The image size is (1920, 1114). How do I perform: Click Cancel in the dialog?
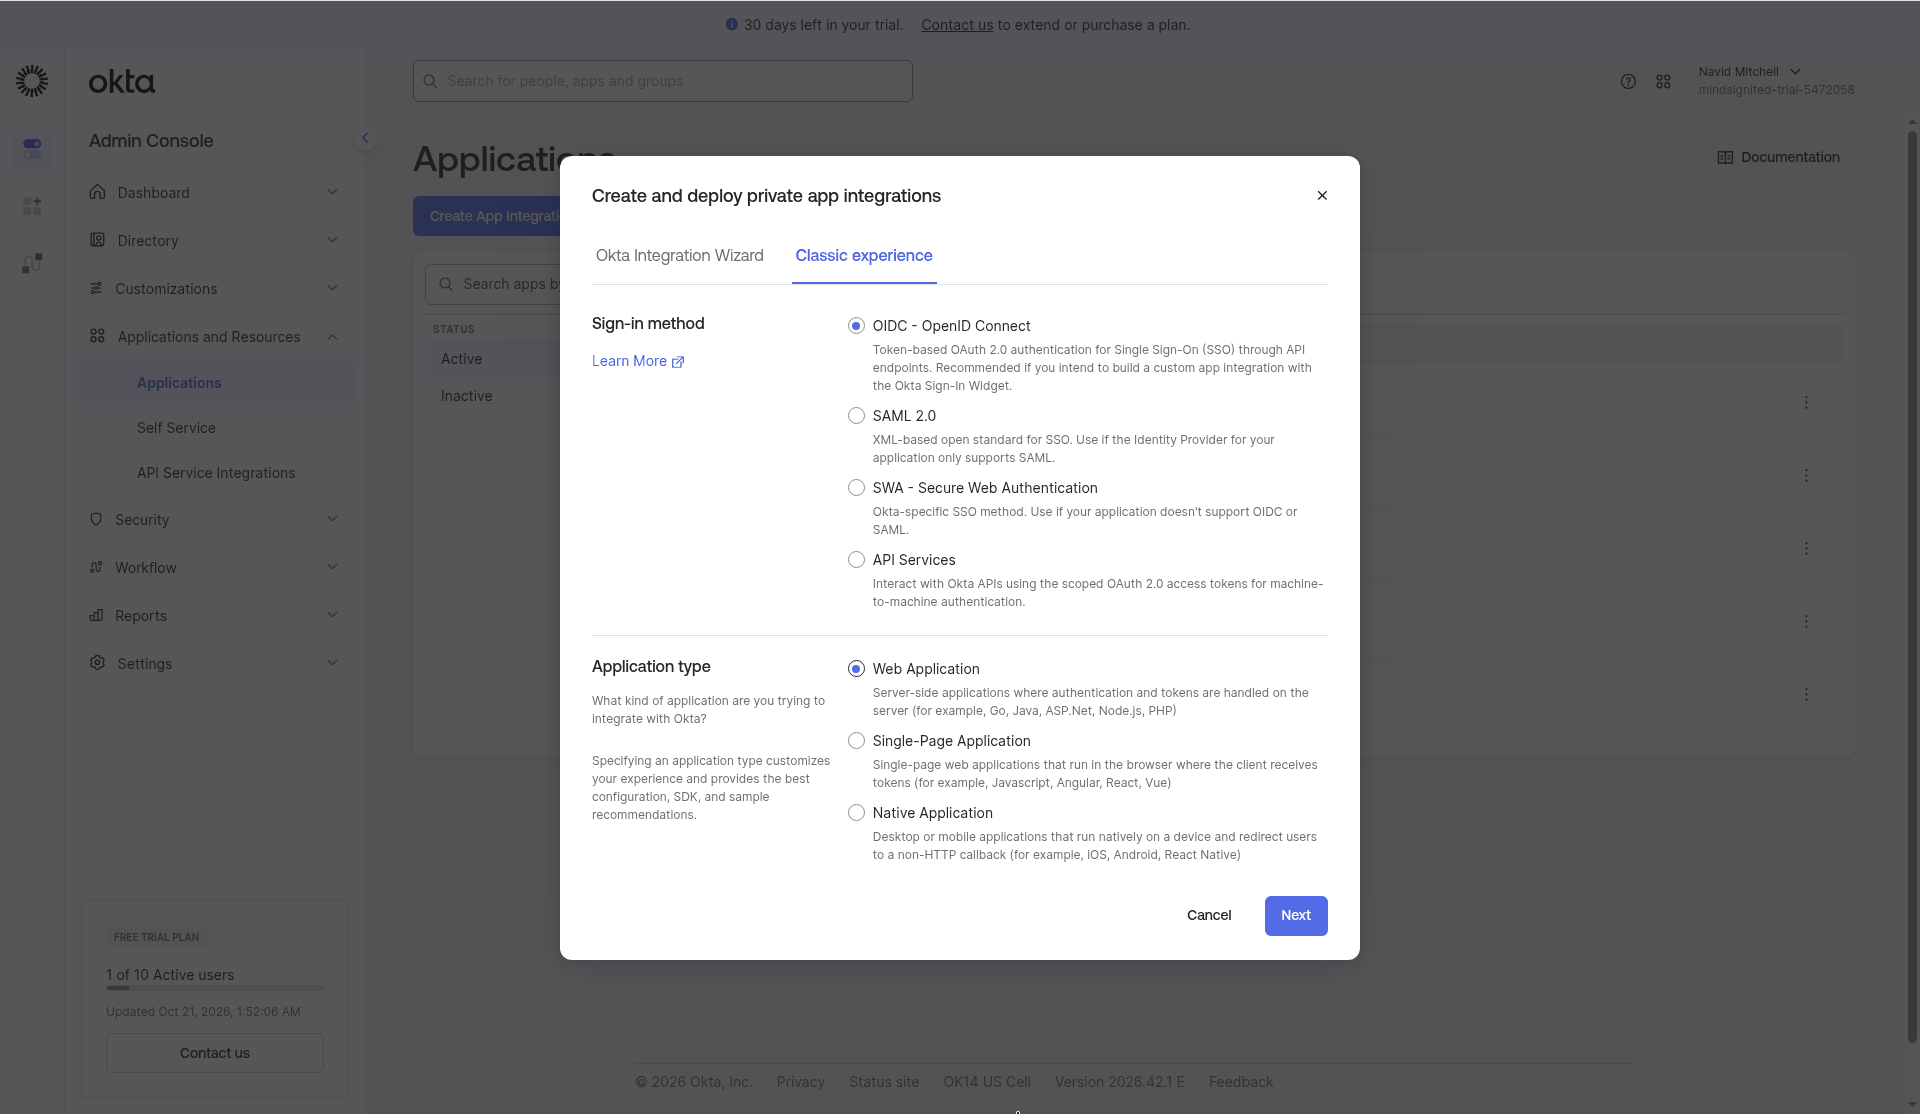point(1209,916)
